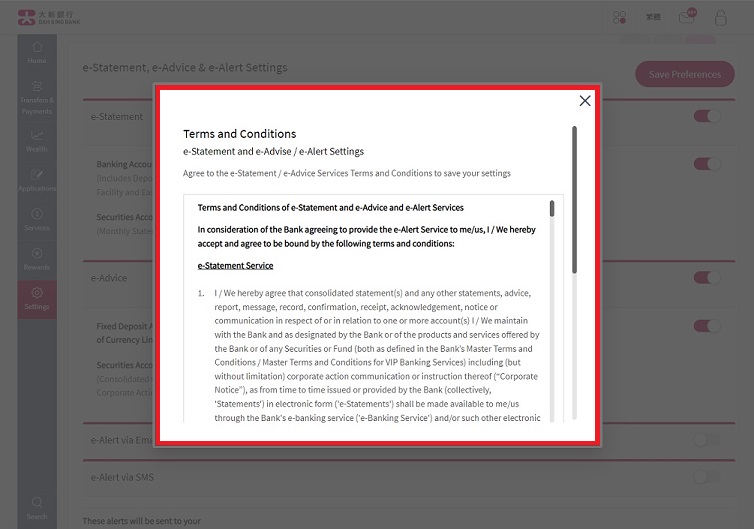This screenshot has width=754, height=529.
Task: Click the 'e-Advice' section label
Action: pos(109,278)
